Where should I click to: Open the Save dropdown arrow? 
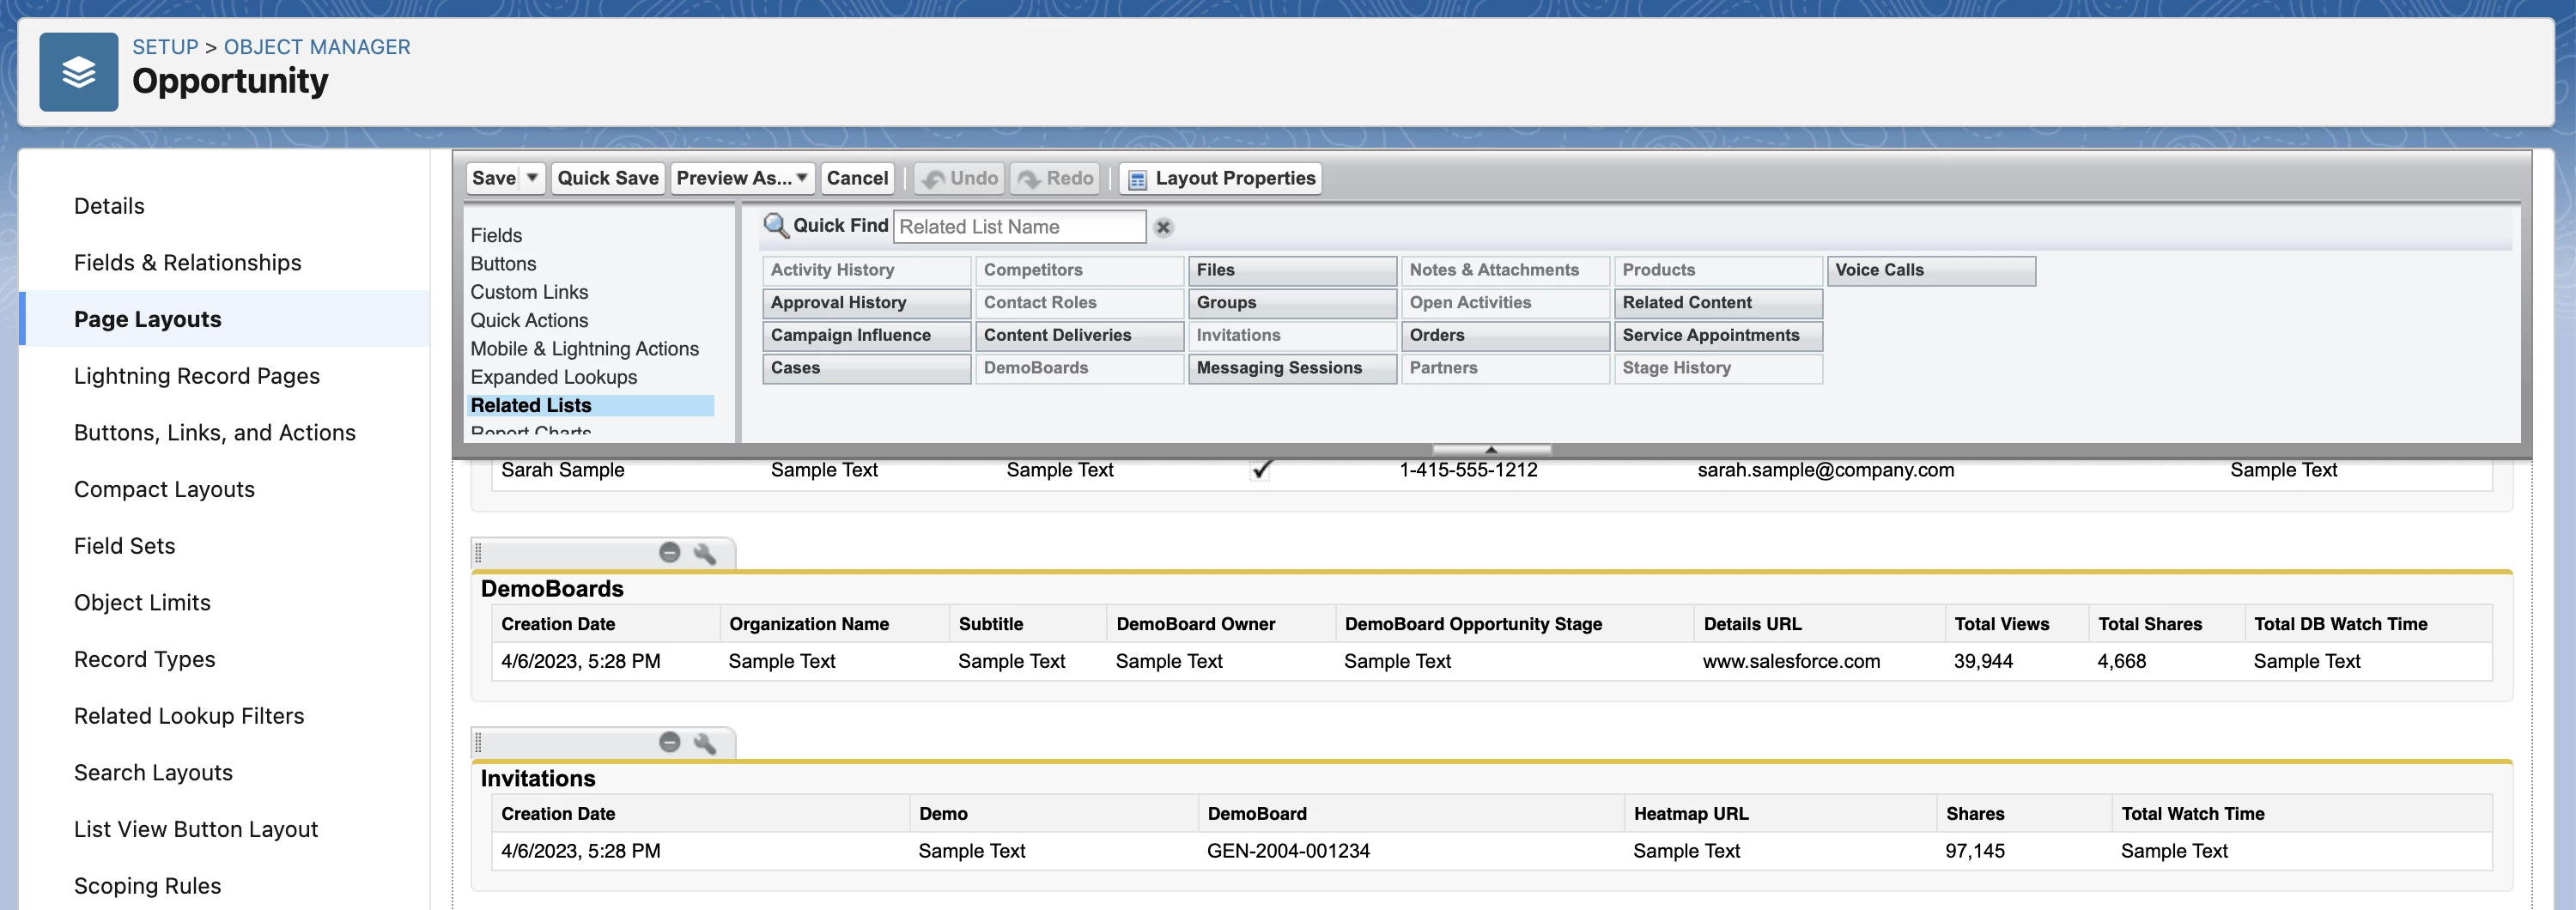532,178
